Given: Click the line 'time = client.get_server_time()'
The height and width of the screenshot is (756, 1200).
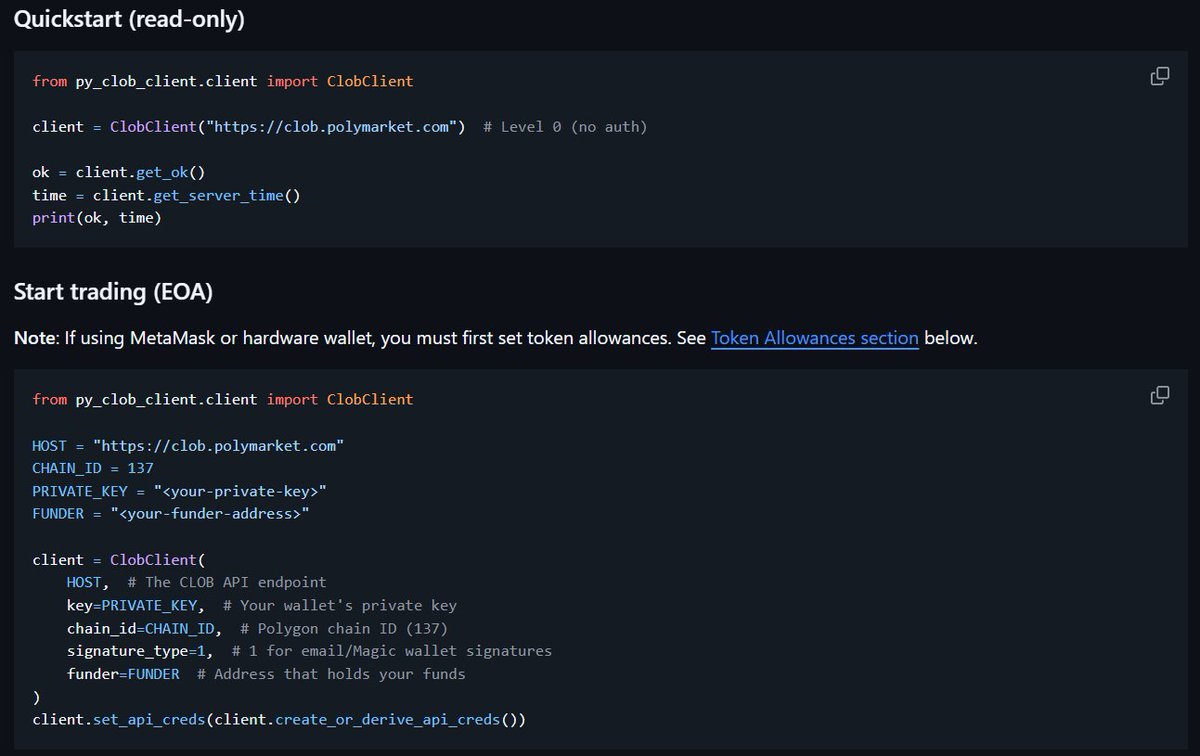Looking at the screenshot, I should click(166, 195).
